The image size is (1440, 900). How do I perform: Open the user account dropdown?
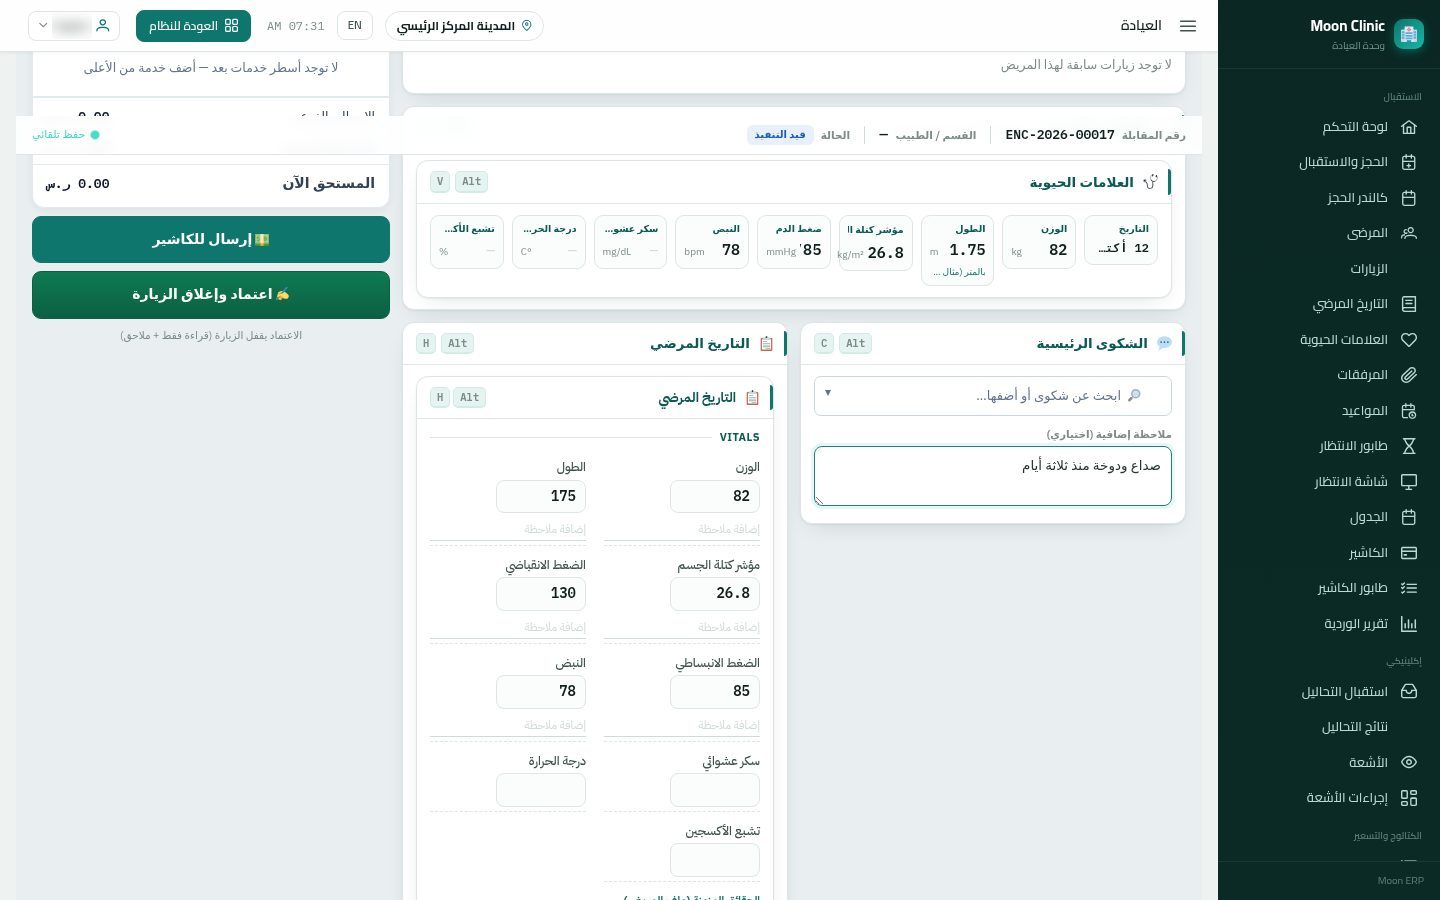tap(74, 26)
